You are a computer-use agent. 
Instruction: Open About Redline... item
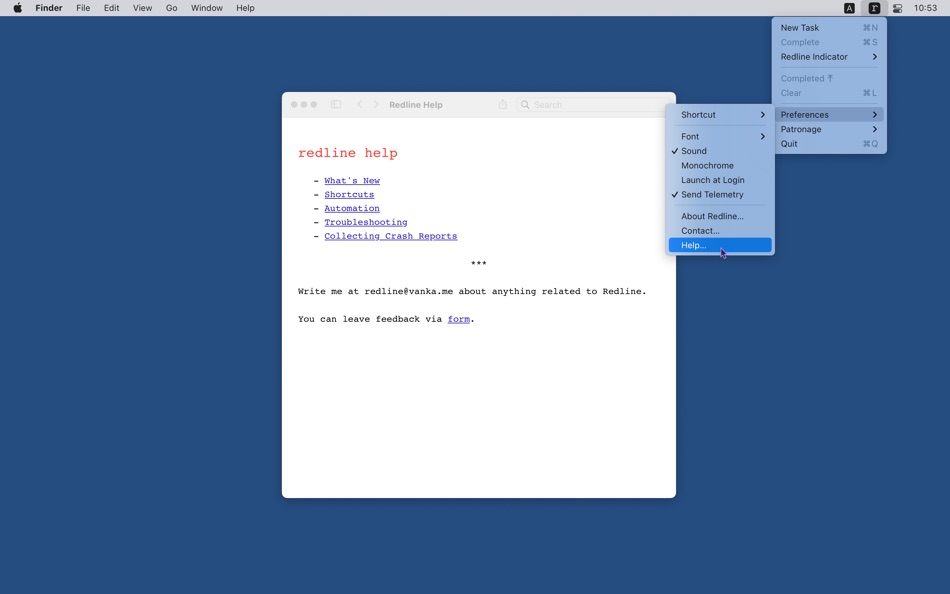click(720, 216)
